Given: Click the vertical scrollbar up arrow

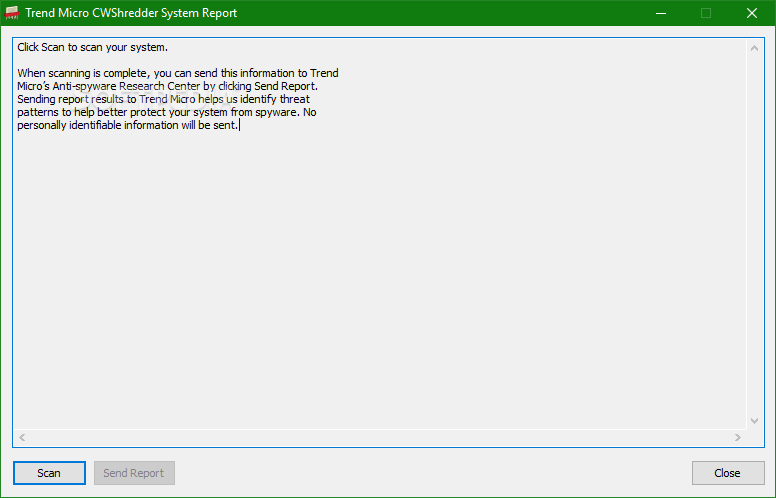Looking at the screenshot, I should tap(754, 48).
